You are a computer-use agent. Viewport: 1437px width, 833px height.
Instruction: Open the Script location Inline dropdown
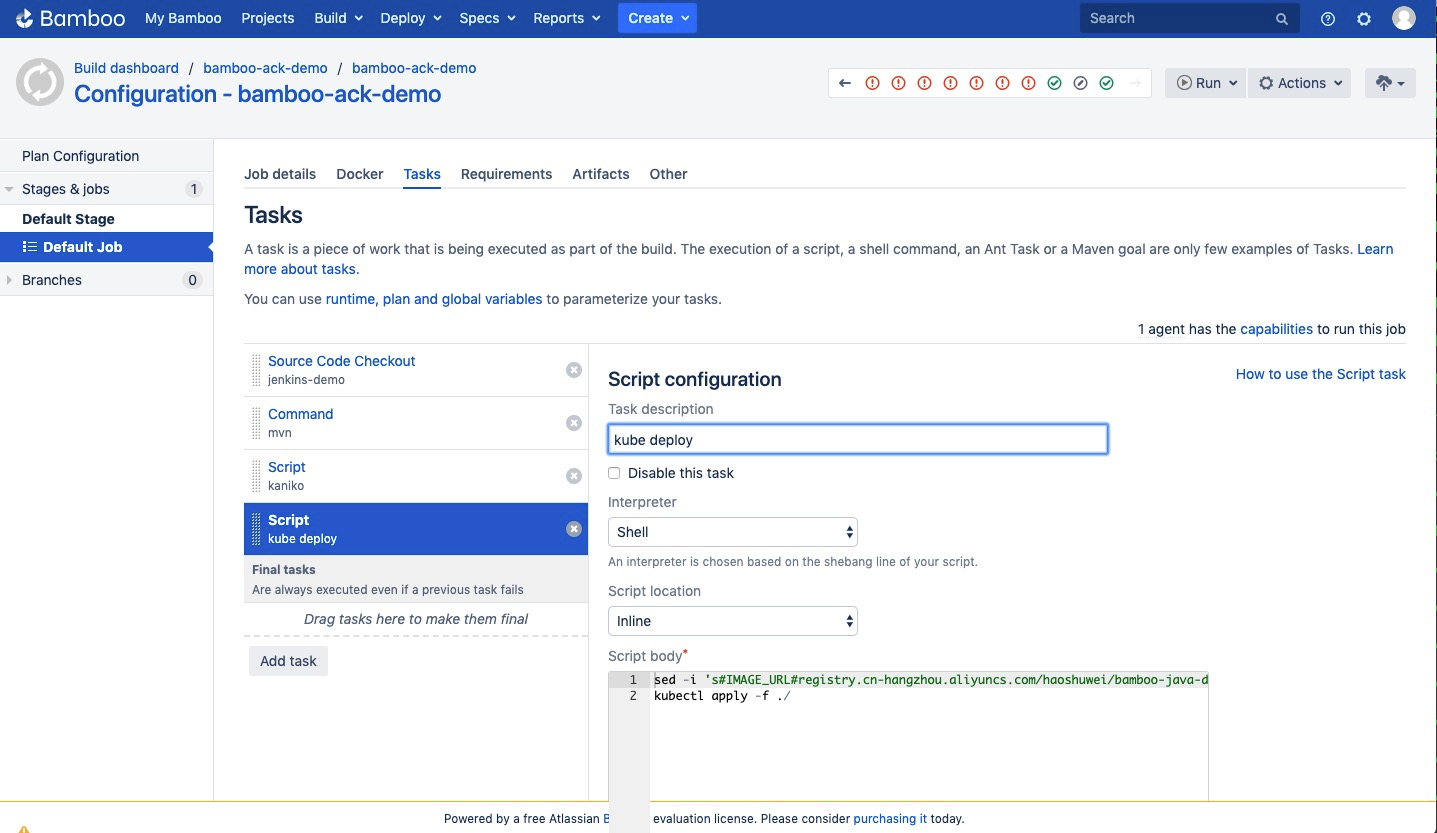tap(733, 621)
